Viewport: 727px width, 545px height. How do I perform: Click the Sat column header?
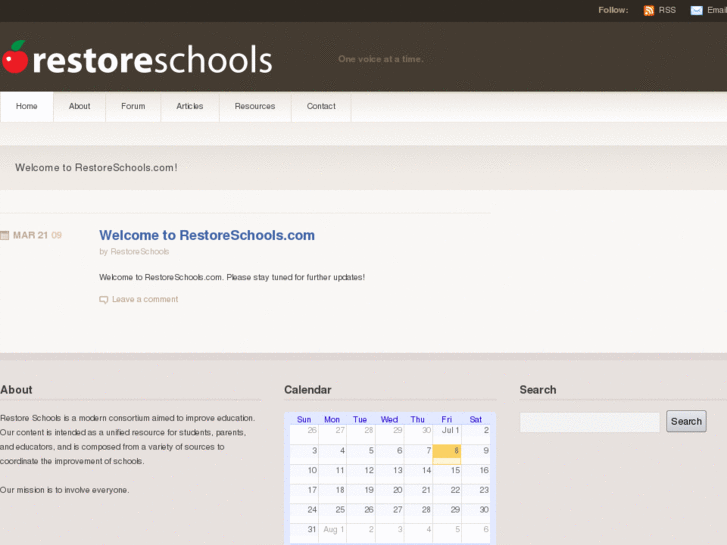tap(476, 419)
